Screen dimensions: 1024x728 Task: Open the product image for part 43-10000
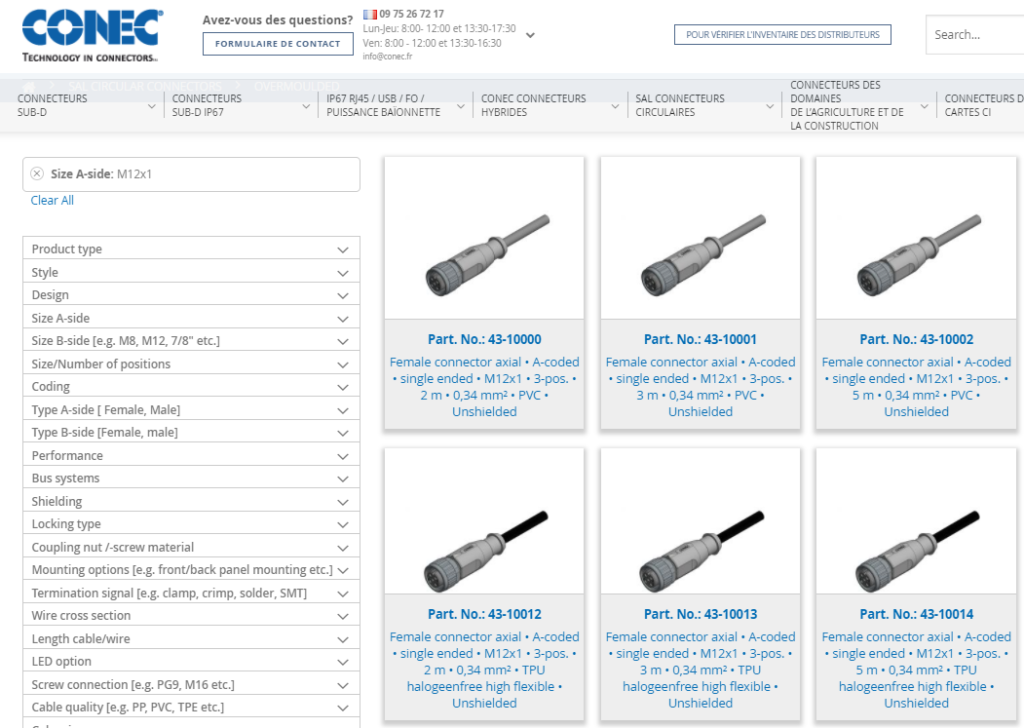[484, 240]
